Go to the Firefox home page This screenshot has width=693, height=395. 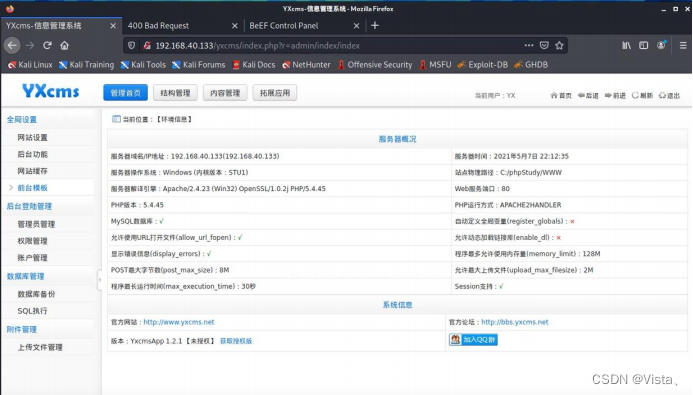[65, 45]
